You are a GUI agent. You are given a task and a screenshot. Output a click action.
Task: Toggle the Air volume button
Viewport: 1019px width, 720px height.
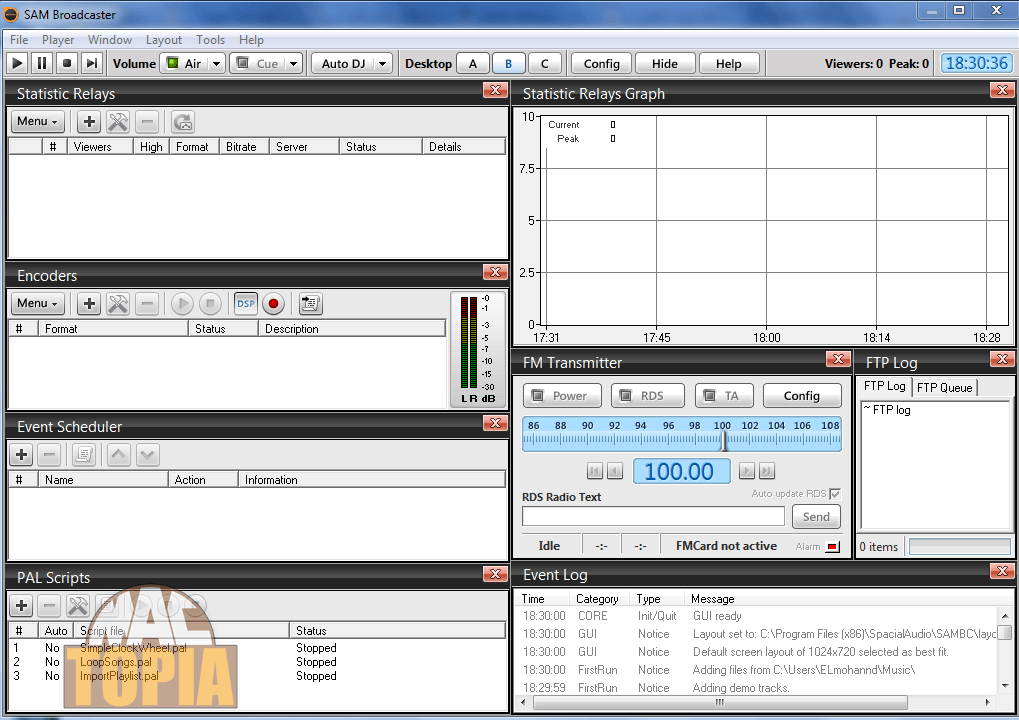tap(185, 63)
